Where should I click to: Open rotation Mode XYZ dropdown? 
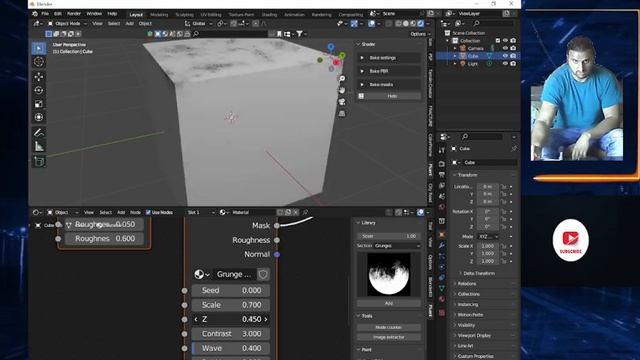point(488,236)
